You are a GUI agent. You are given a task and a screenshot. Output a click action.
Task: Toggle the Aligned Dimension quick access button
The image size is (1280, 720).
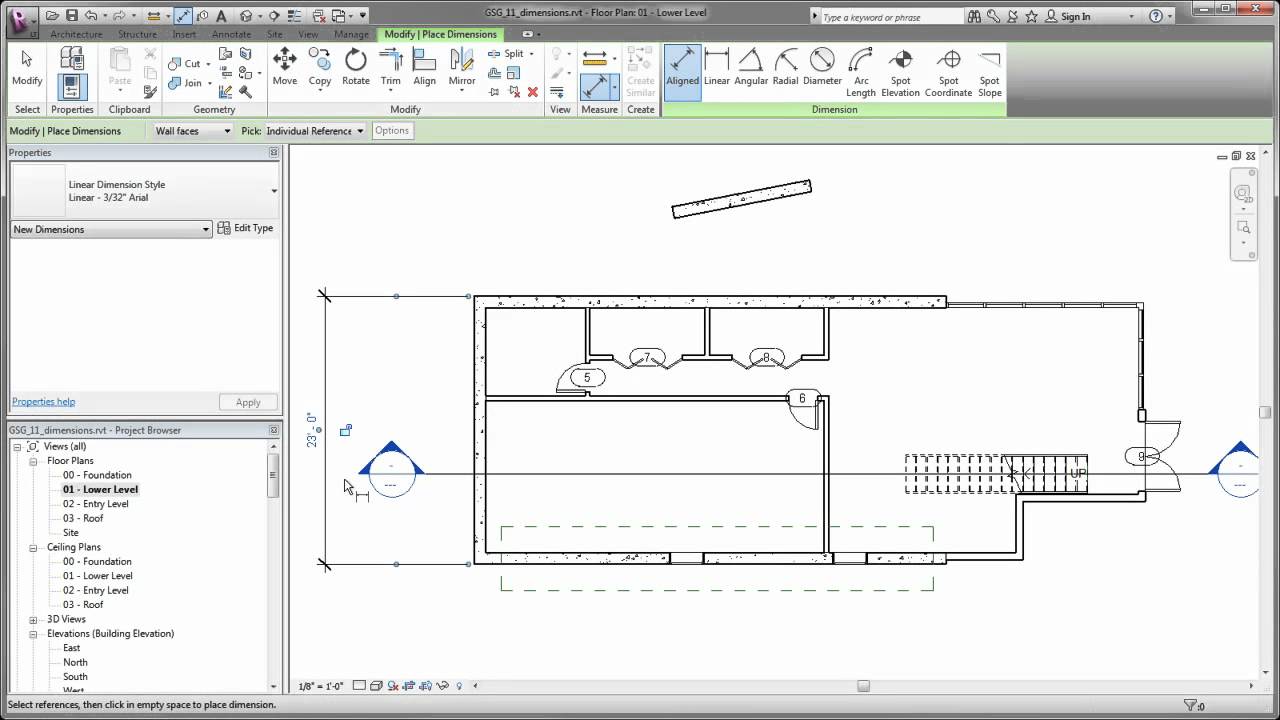point(183,16)
